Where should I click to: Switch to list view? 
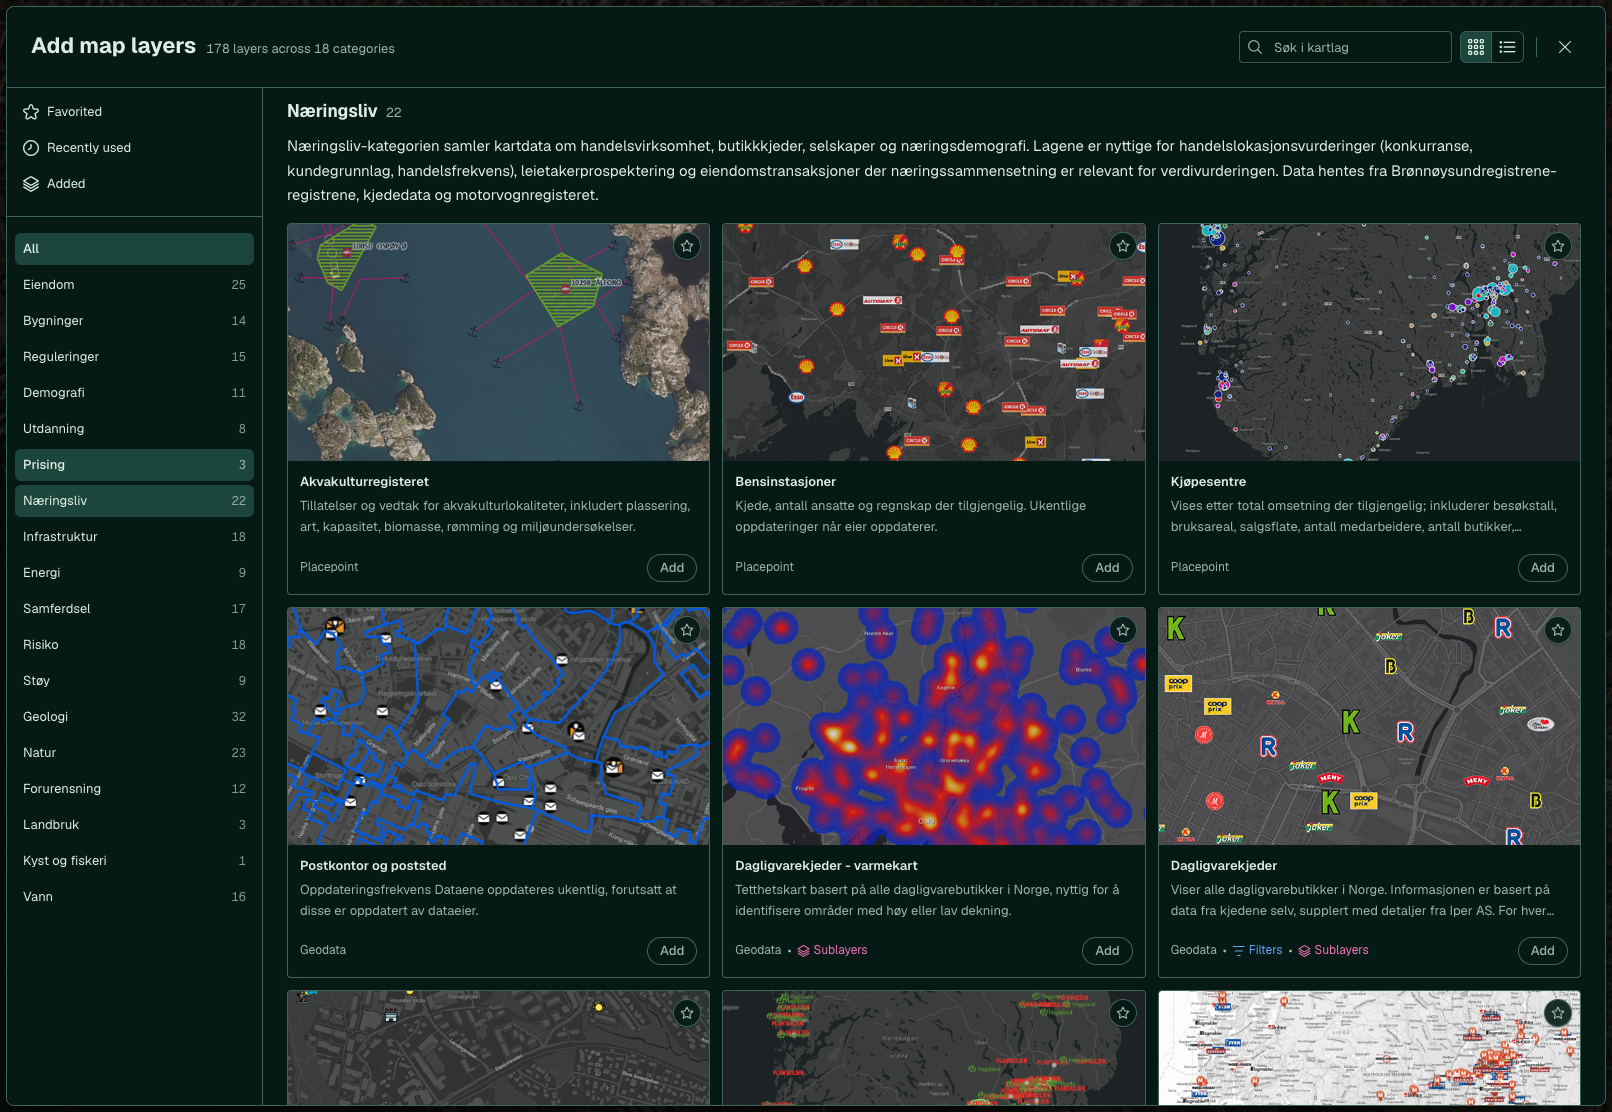[1508, 47]
